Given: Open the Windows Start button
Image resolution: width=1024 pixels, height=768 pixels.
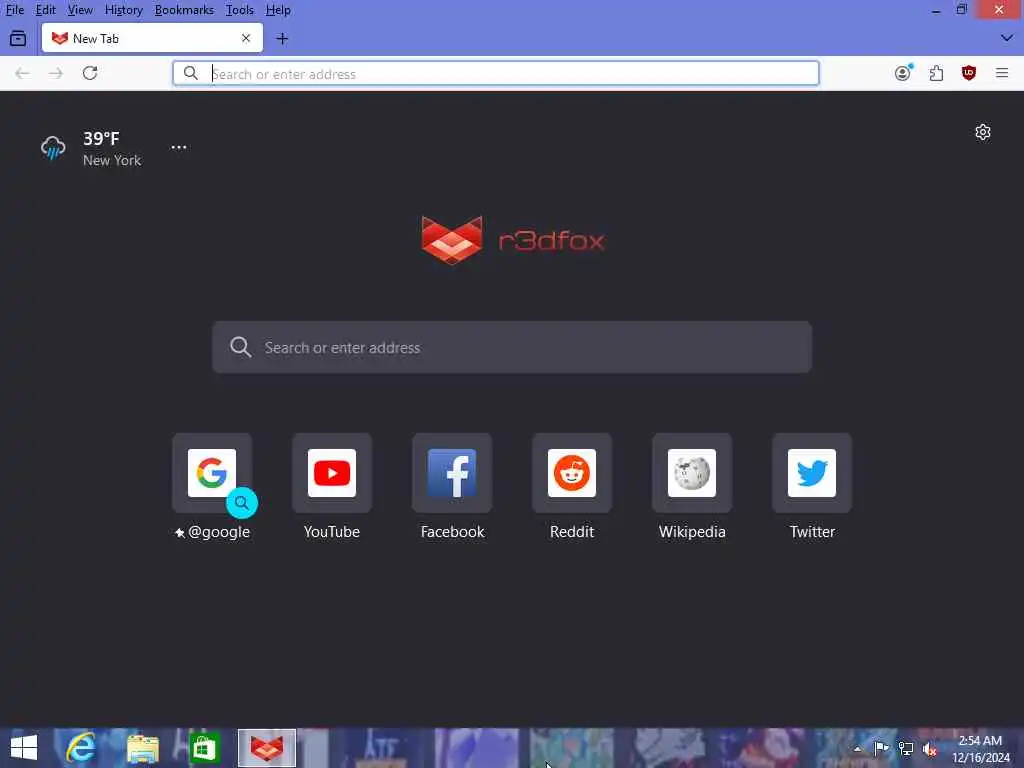Looking at the screenshot, I should coord(24,748).
